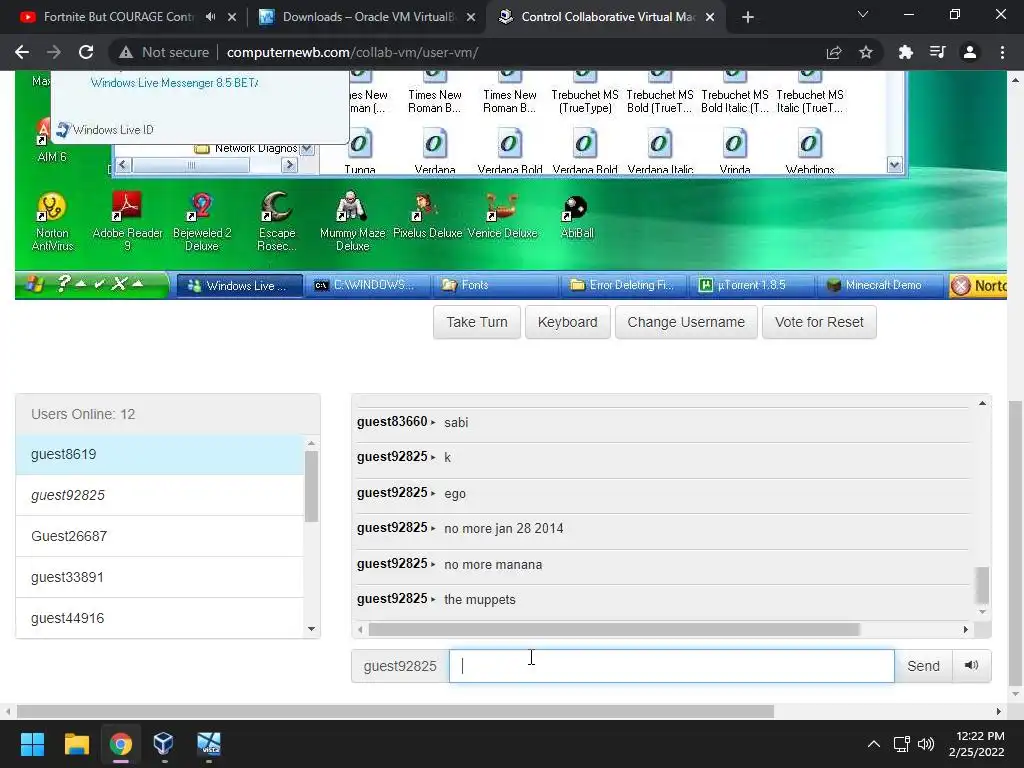Open tab search dropdown arrow
Viewport: 1024px width, 768px height.
pyautogui.click(x=863, y=14)
